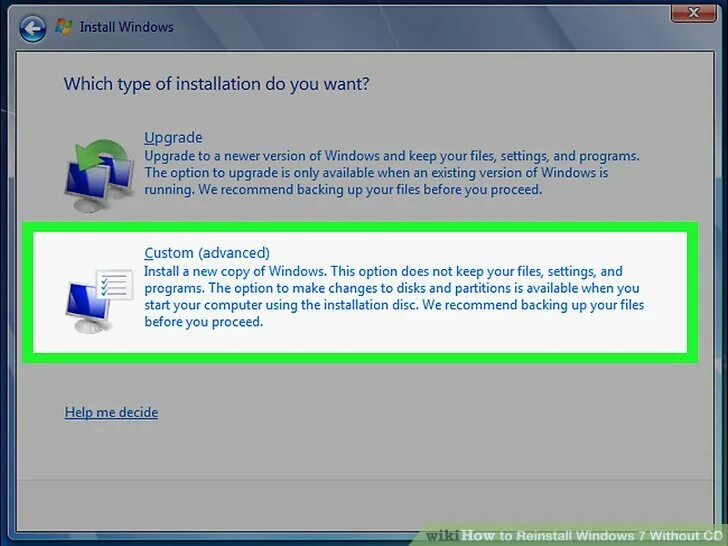Click the 'Which type of installation do you want?' heading
The image size is (728, 546).
(216, 84)
